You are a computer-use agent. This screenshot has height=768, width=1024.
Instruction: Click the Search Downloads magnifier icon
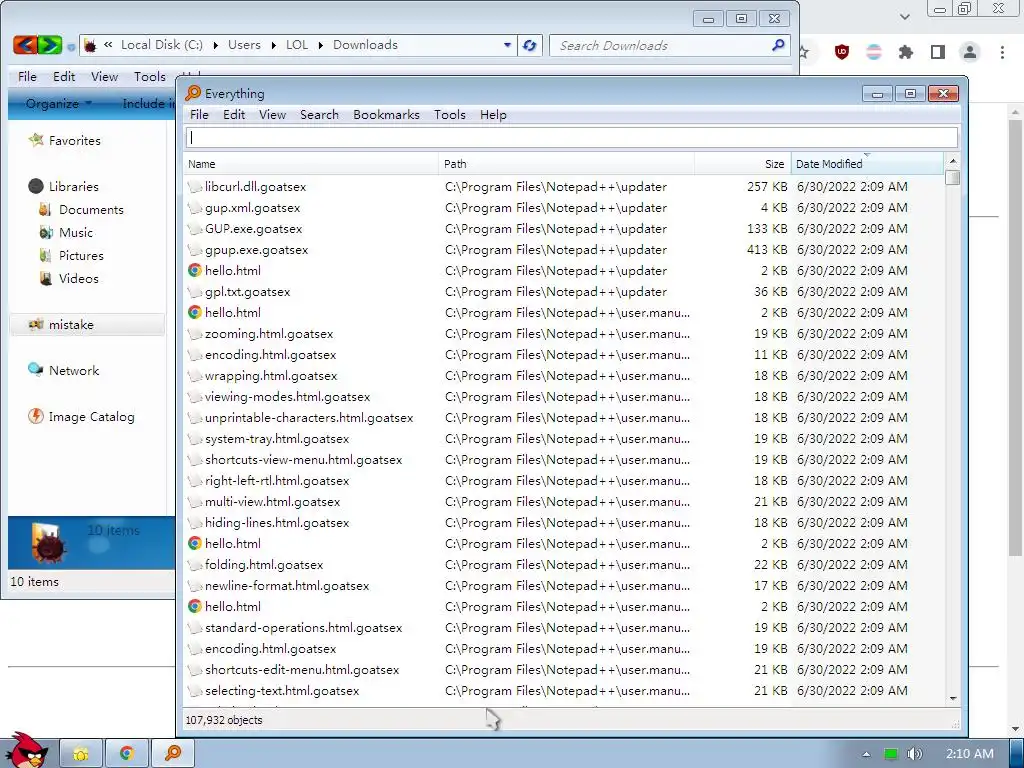click(778, 45)
